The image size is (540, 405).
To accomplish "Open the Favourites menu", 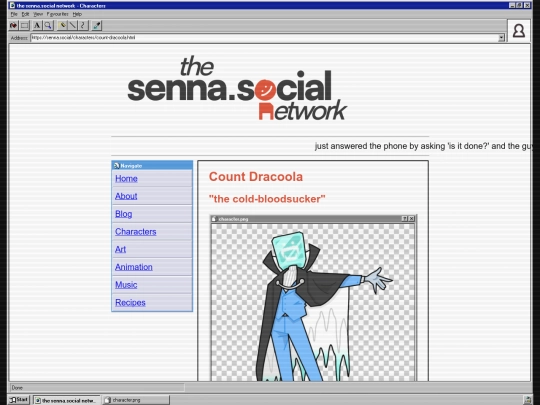I will (x=58, y=14).
